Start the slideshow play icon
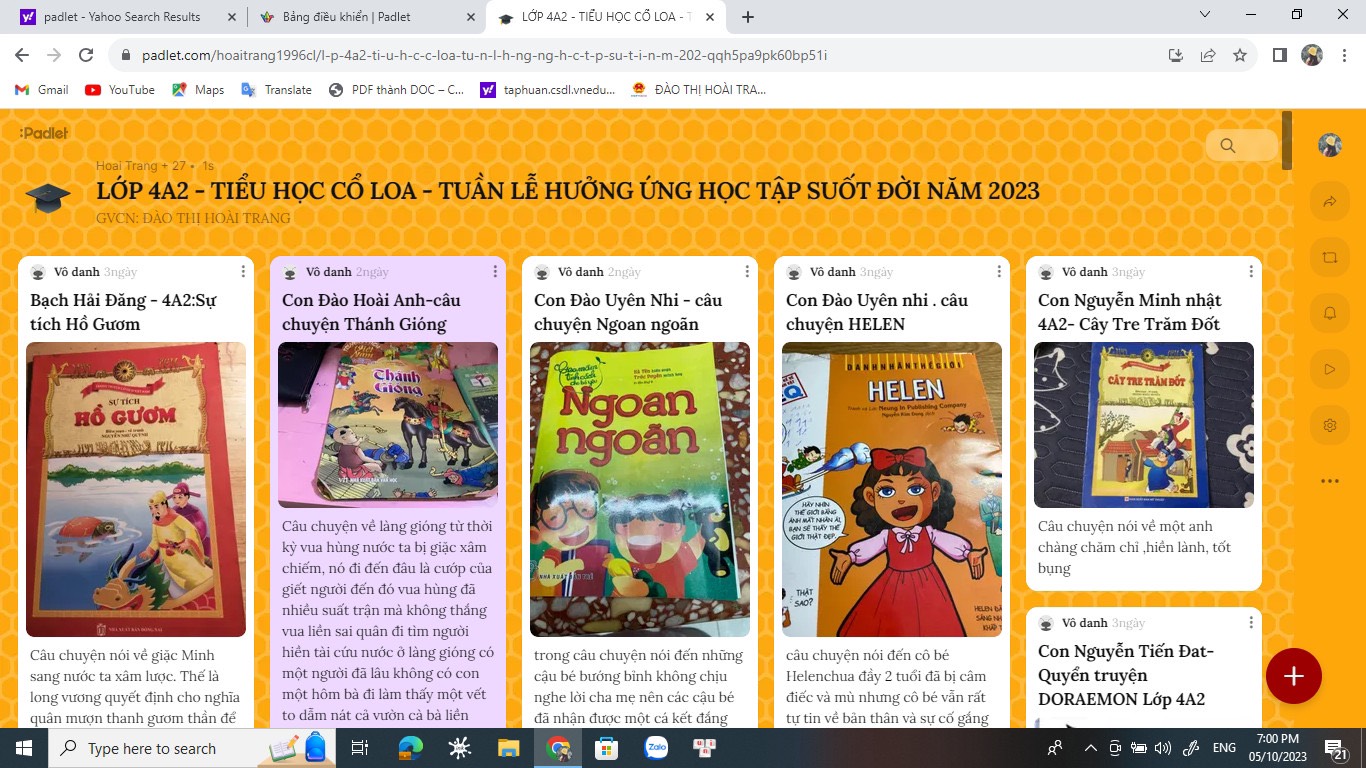The height and width of the screenshot is (768, 1366). point(1329,369)
